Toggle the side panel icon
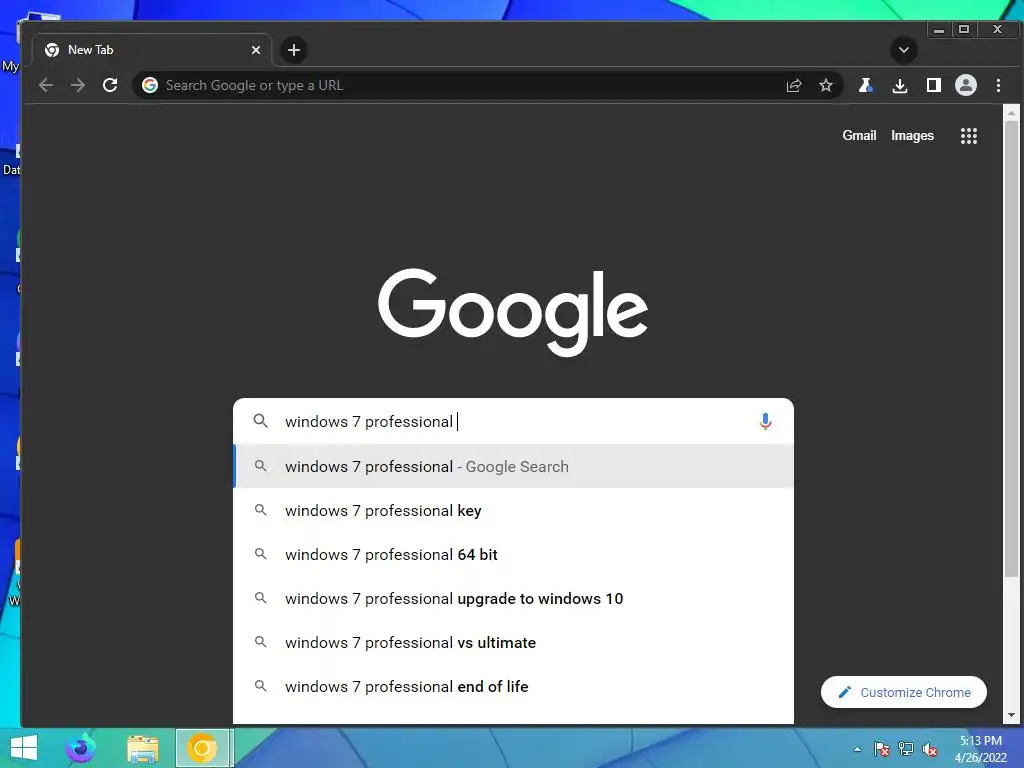Viewport: 1024px width, 768px height. click(934, 86)
